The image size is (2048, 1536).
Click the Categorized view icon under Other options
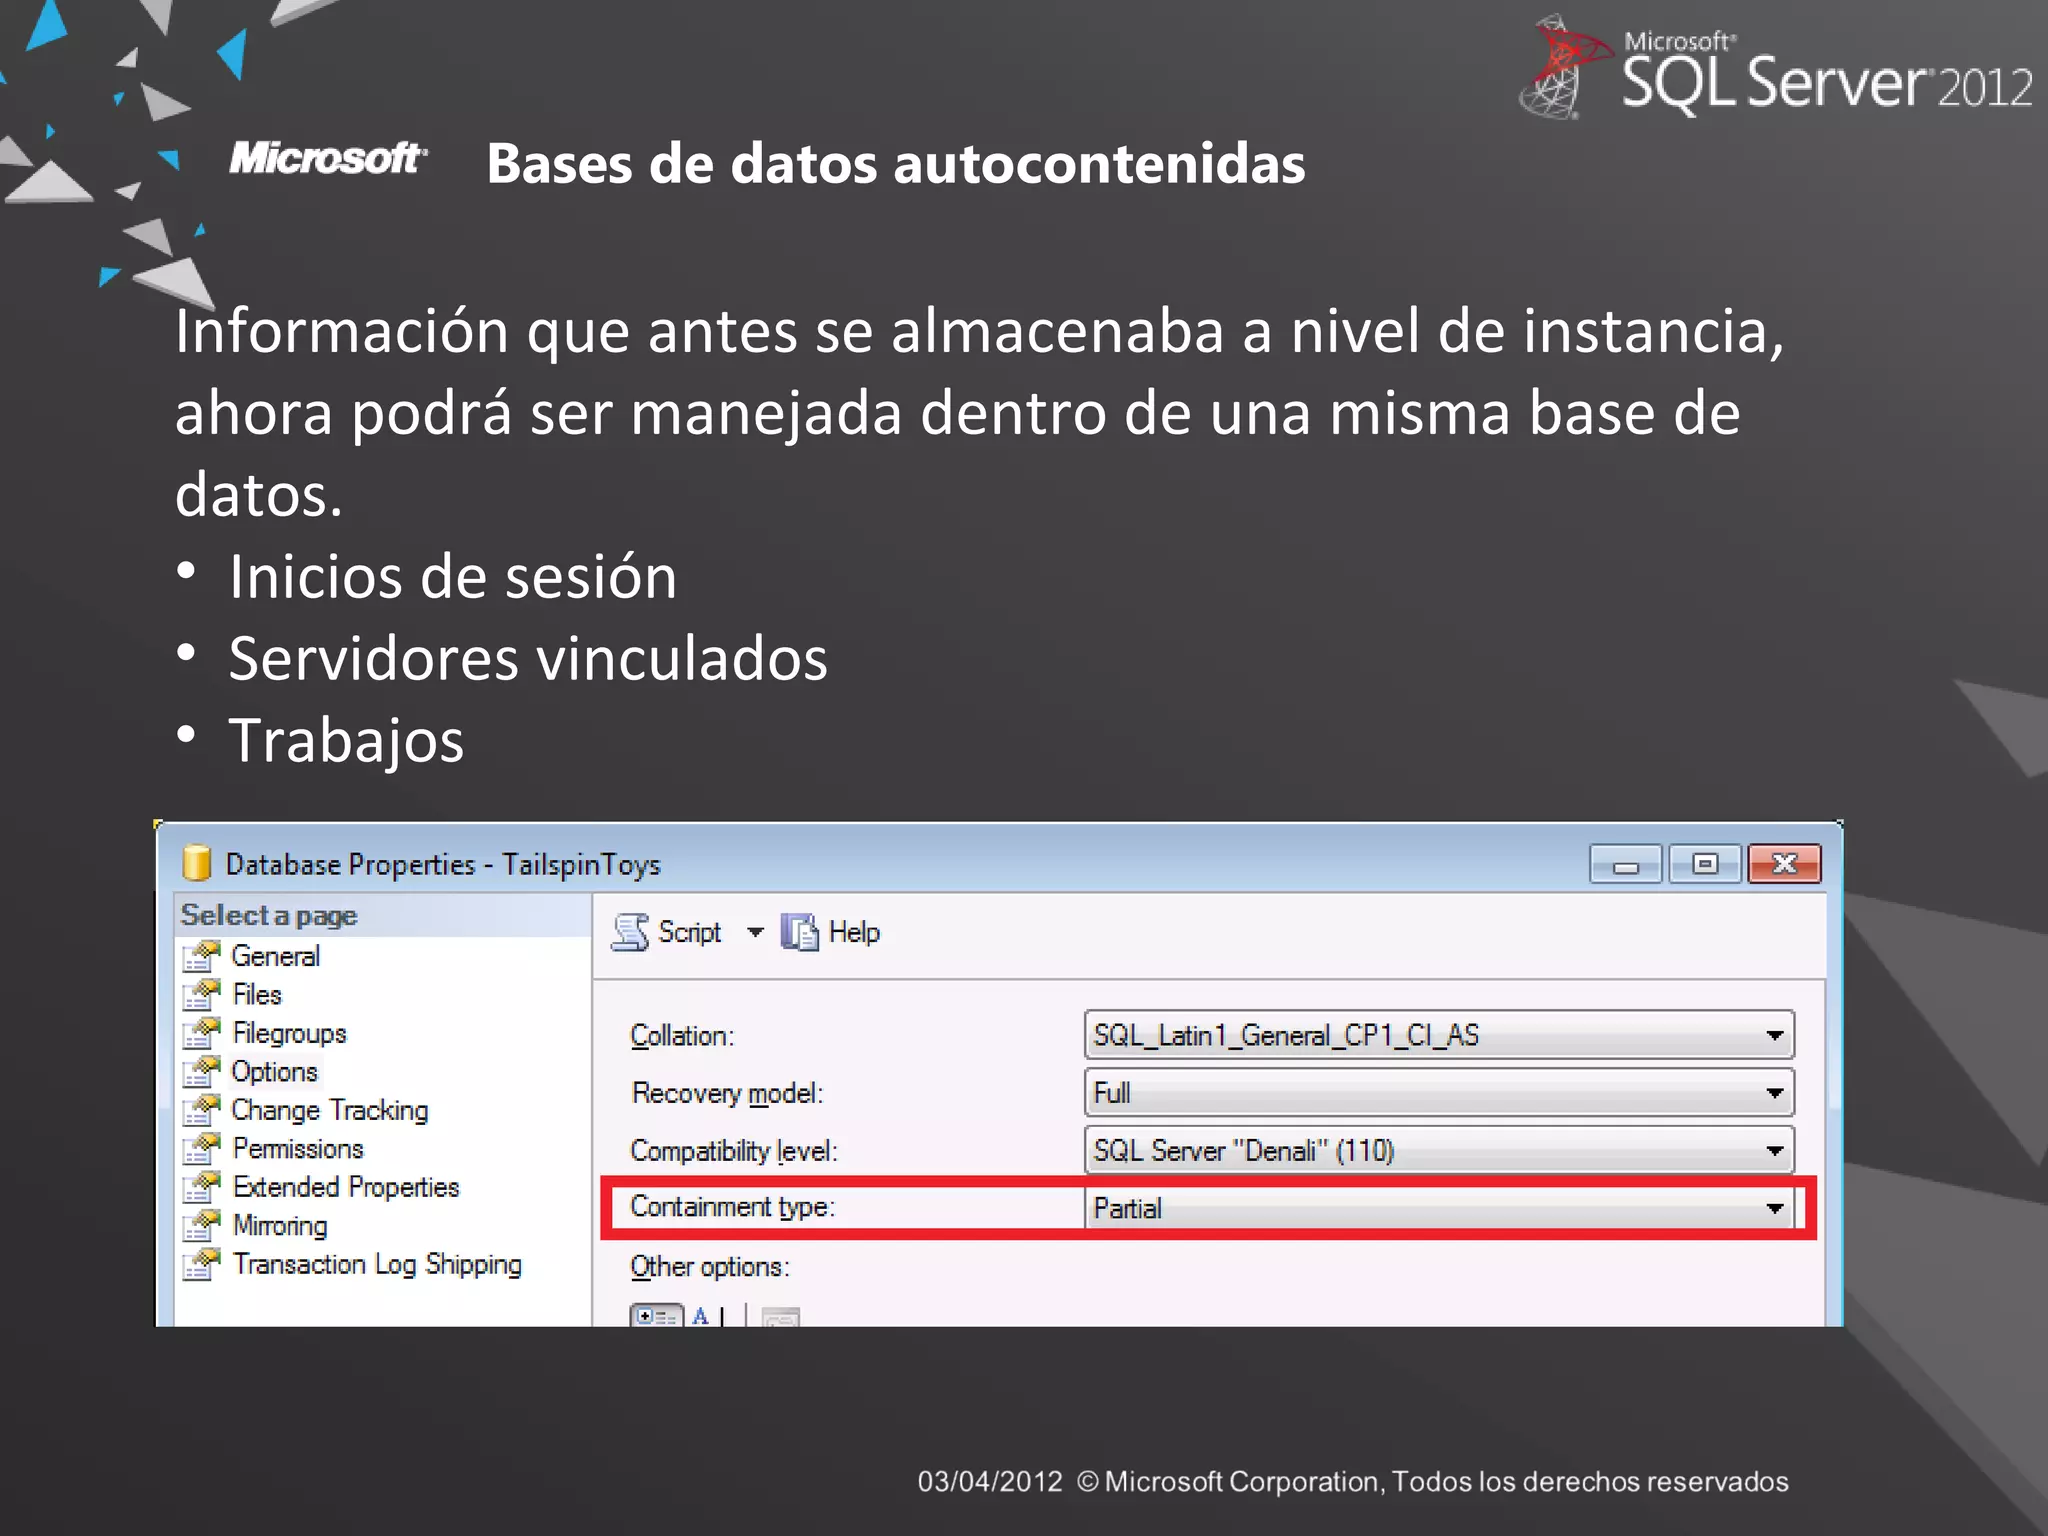pyautogui.click(x=656, y=1316)
